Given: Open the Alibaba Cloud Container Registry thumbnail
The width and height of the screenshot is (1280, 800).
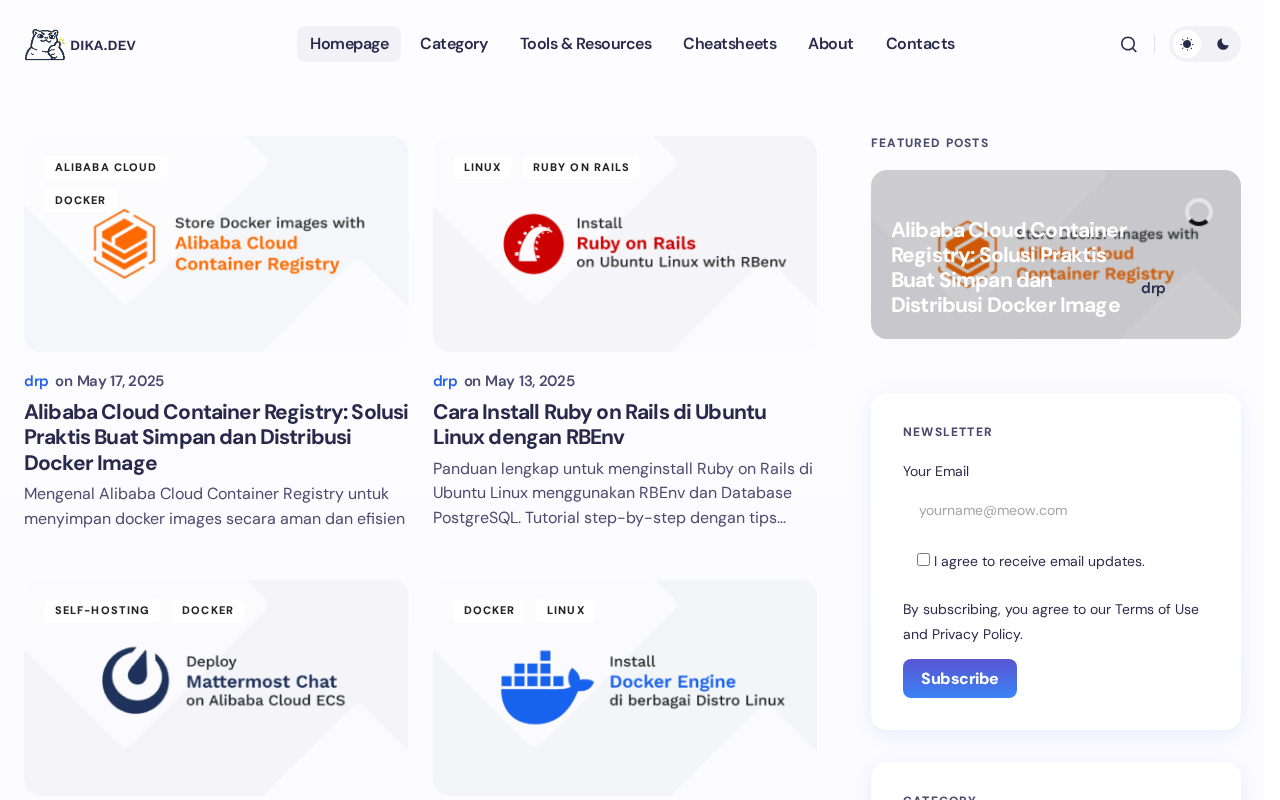Looking at the screenshot, I should (216, 244).
